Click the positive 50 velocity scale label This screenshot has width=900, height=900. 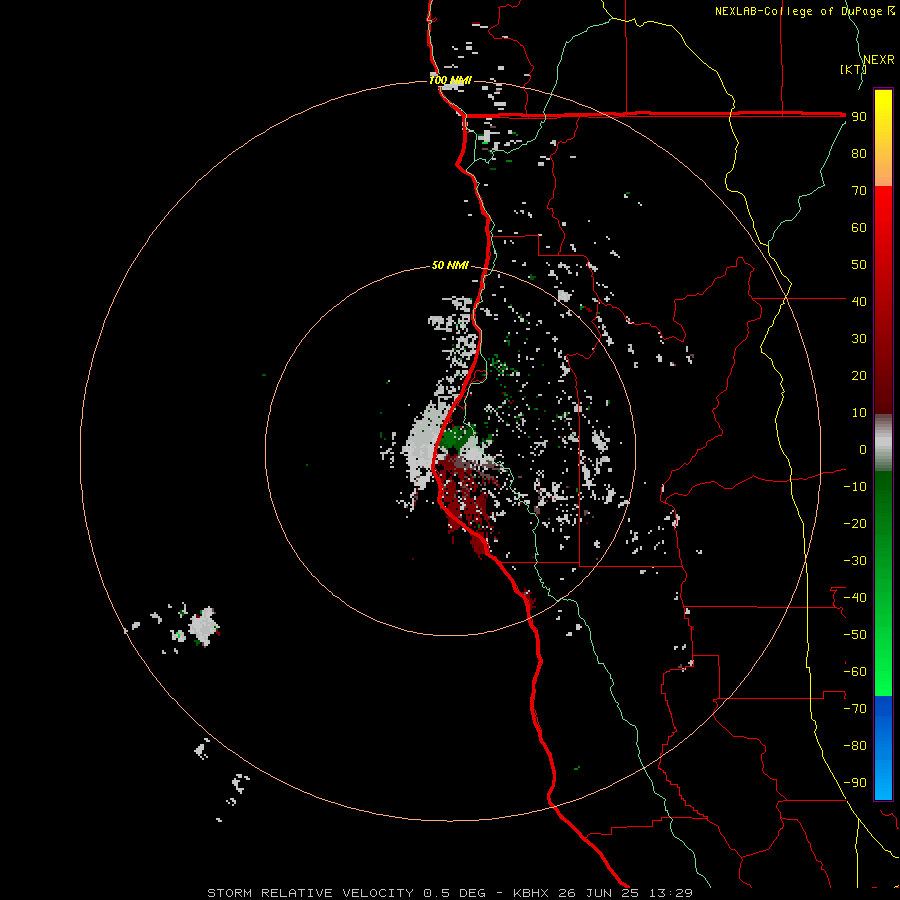coord(859,265)
